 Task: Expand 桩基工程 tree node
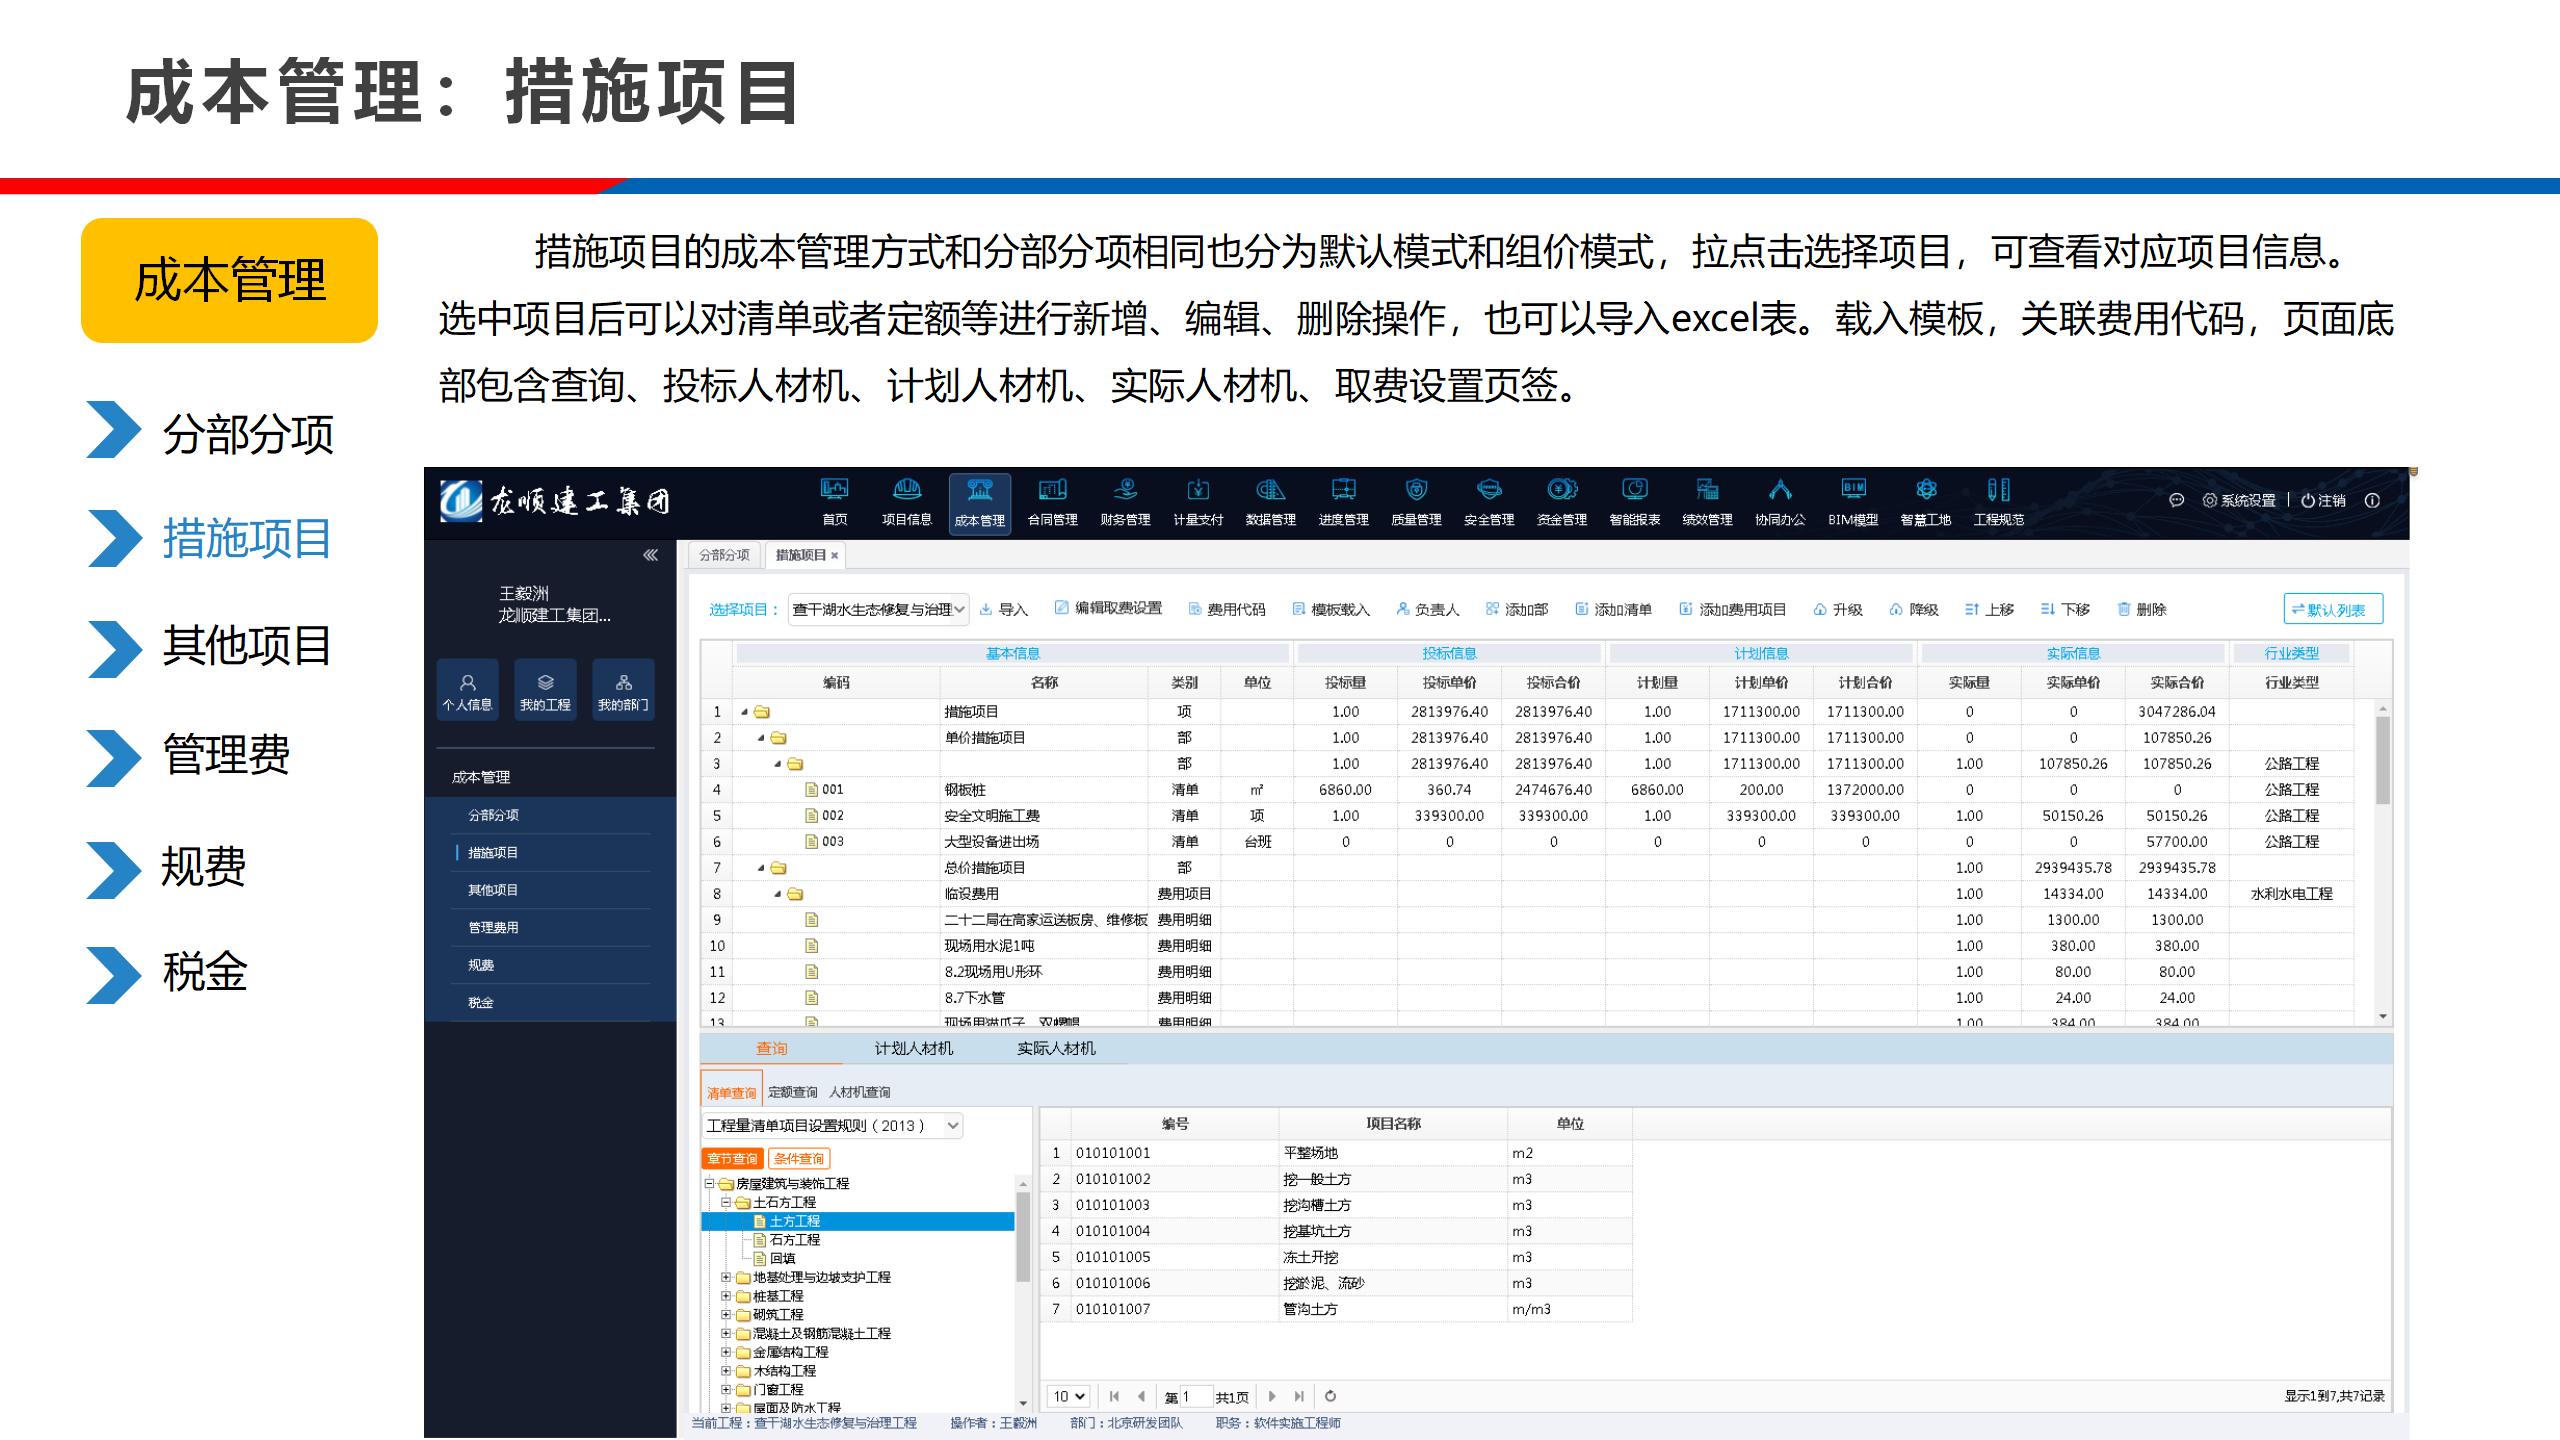click(x=726, y=1296)
